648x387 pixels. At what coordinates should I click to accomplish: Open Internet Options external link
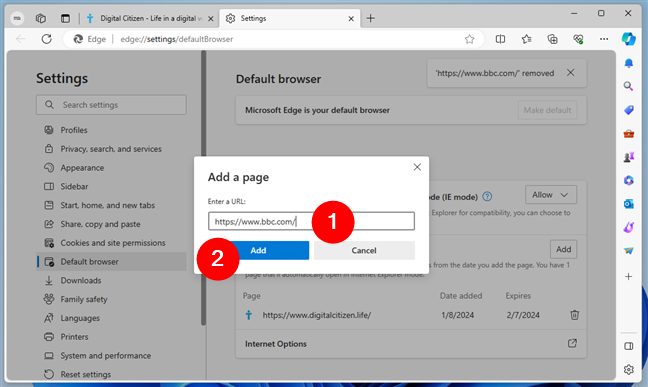click(572, 343)
